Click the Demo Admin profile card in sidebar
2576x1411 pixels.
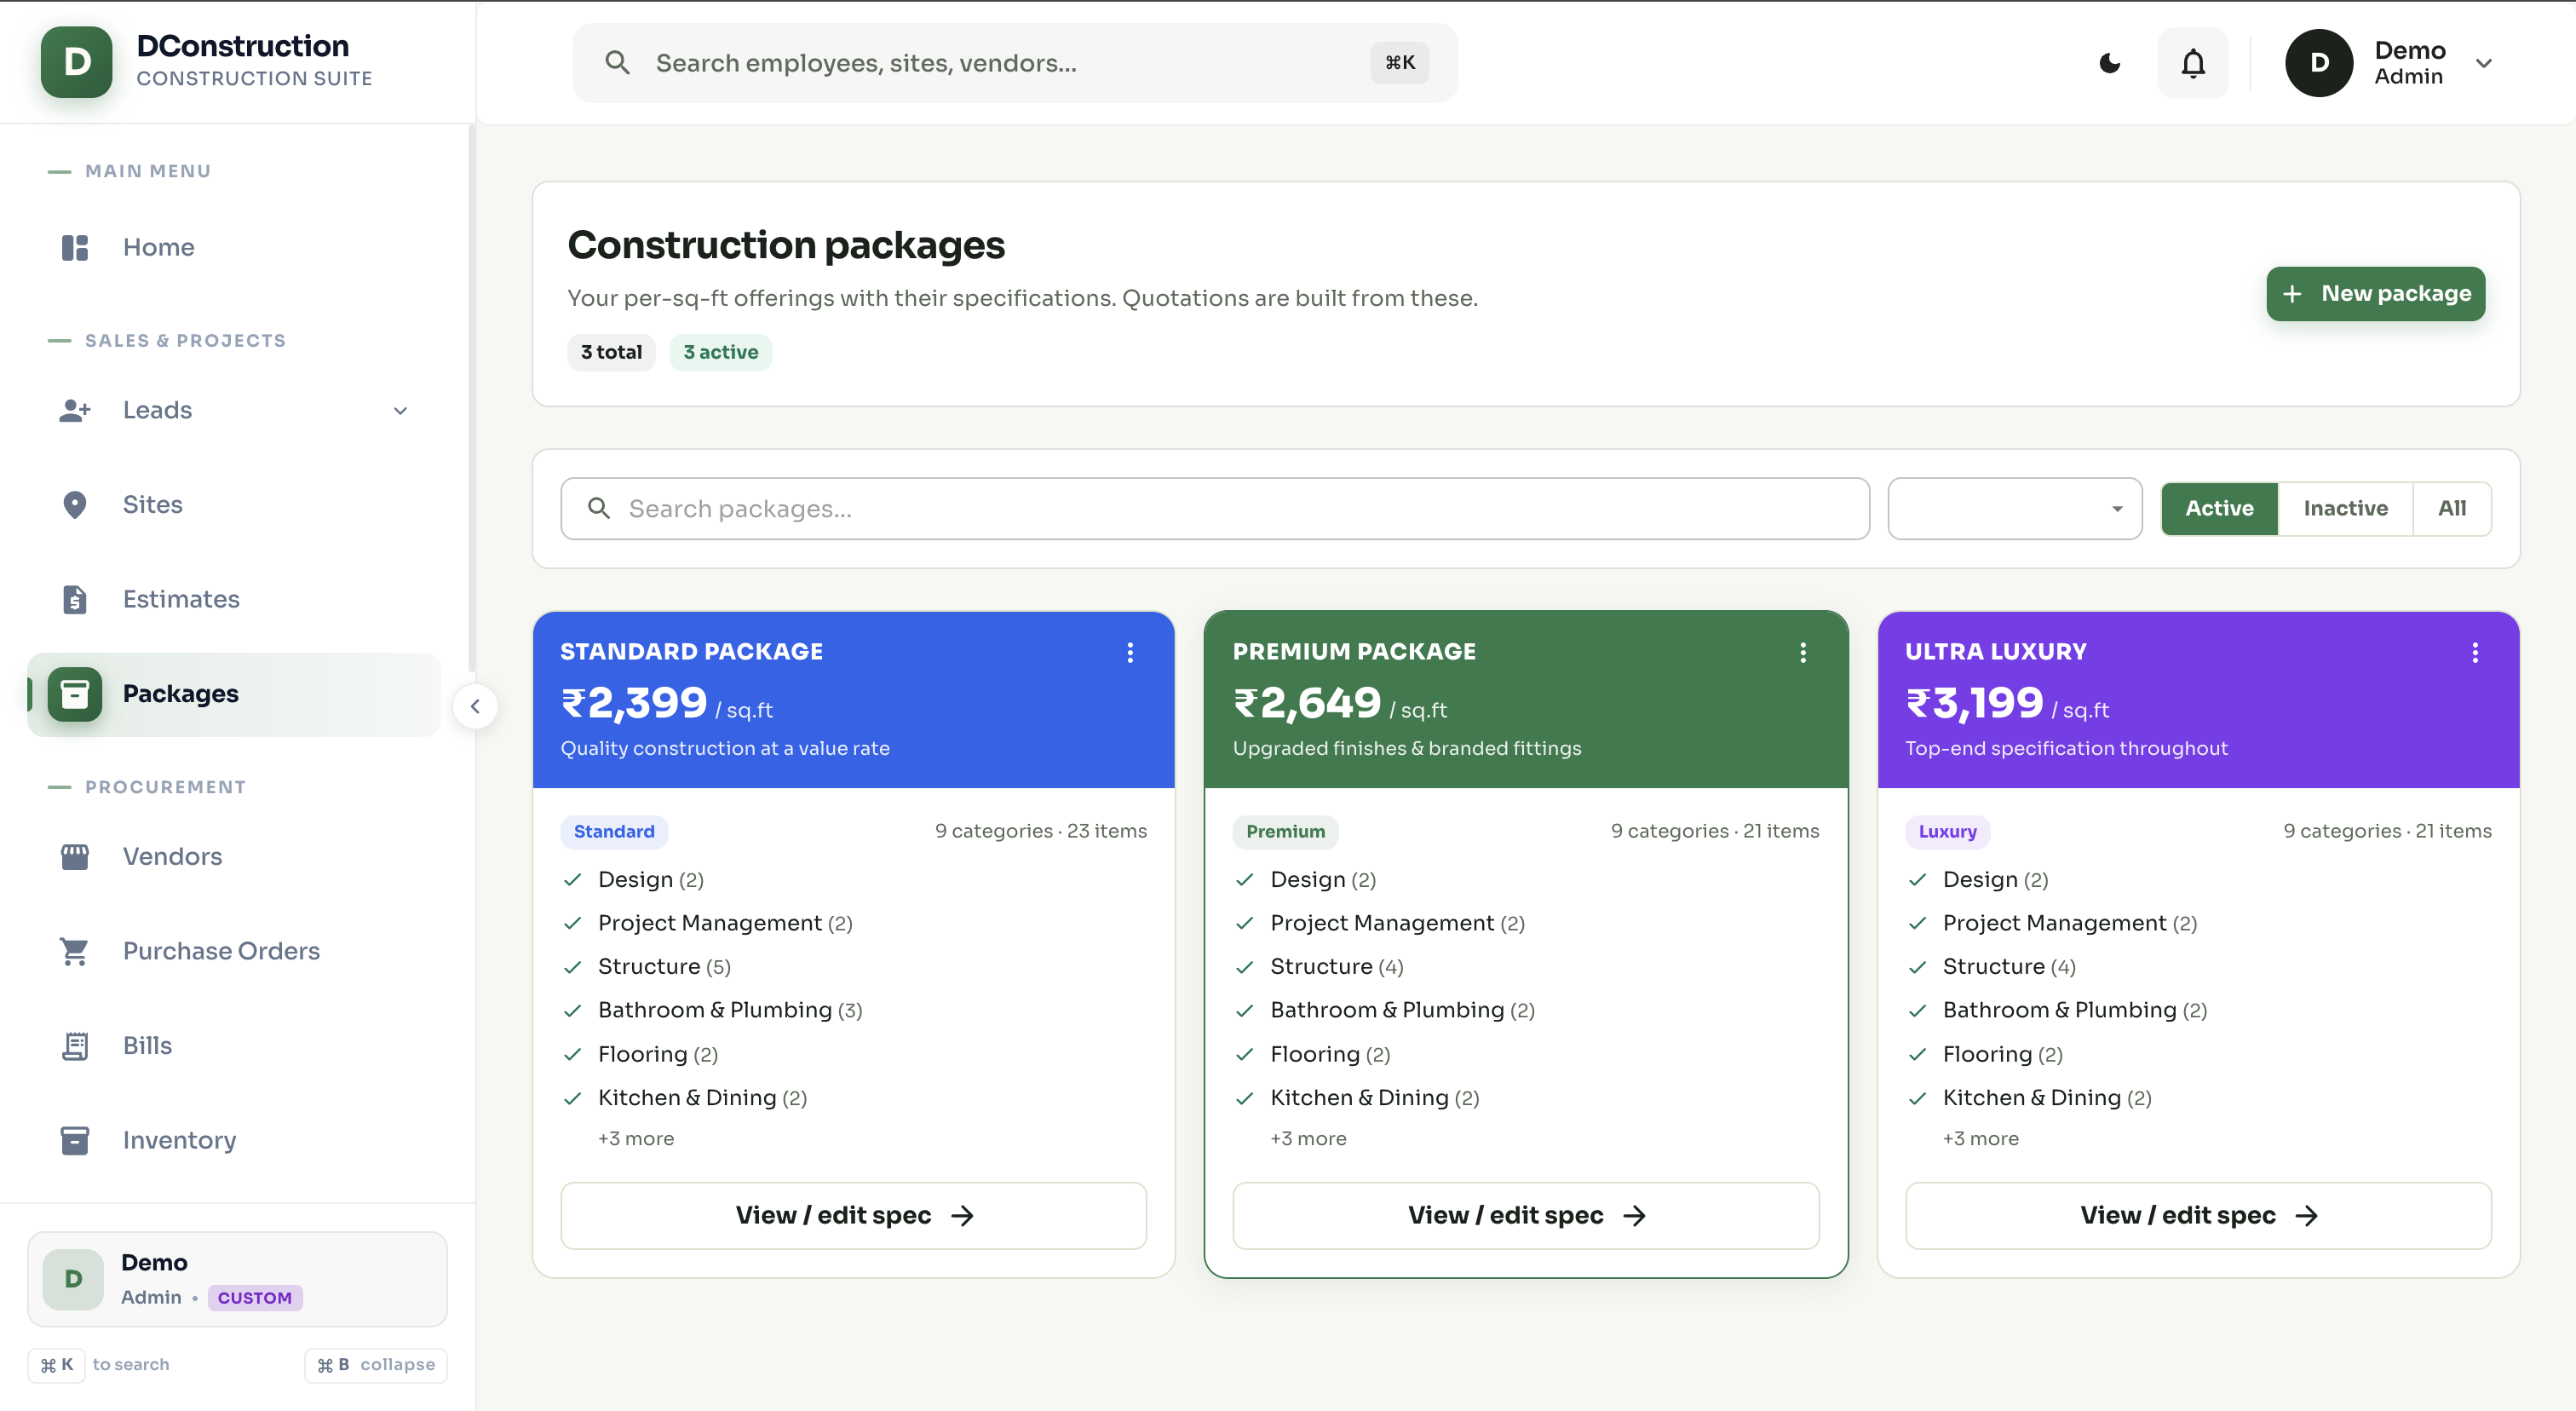point(237,1279)
